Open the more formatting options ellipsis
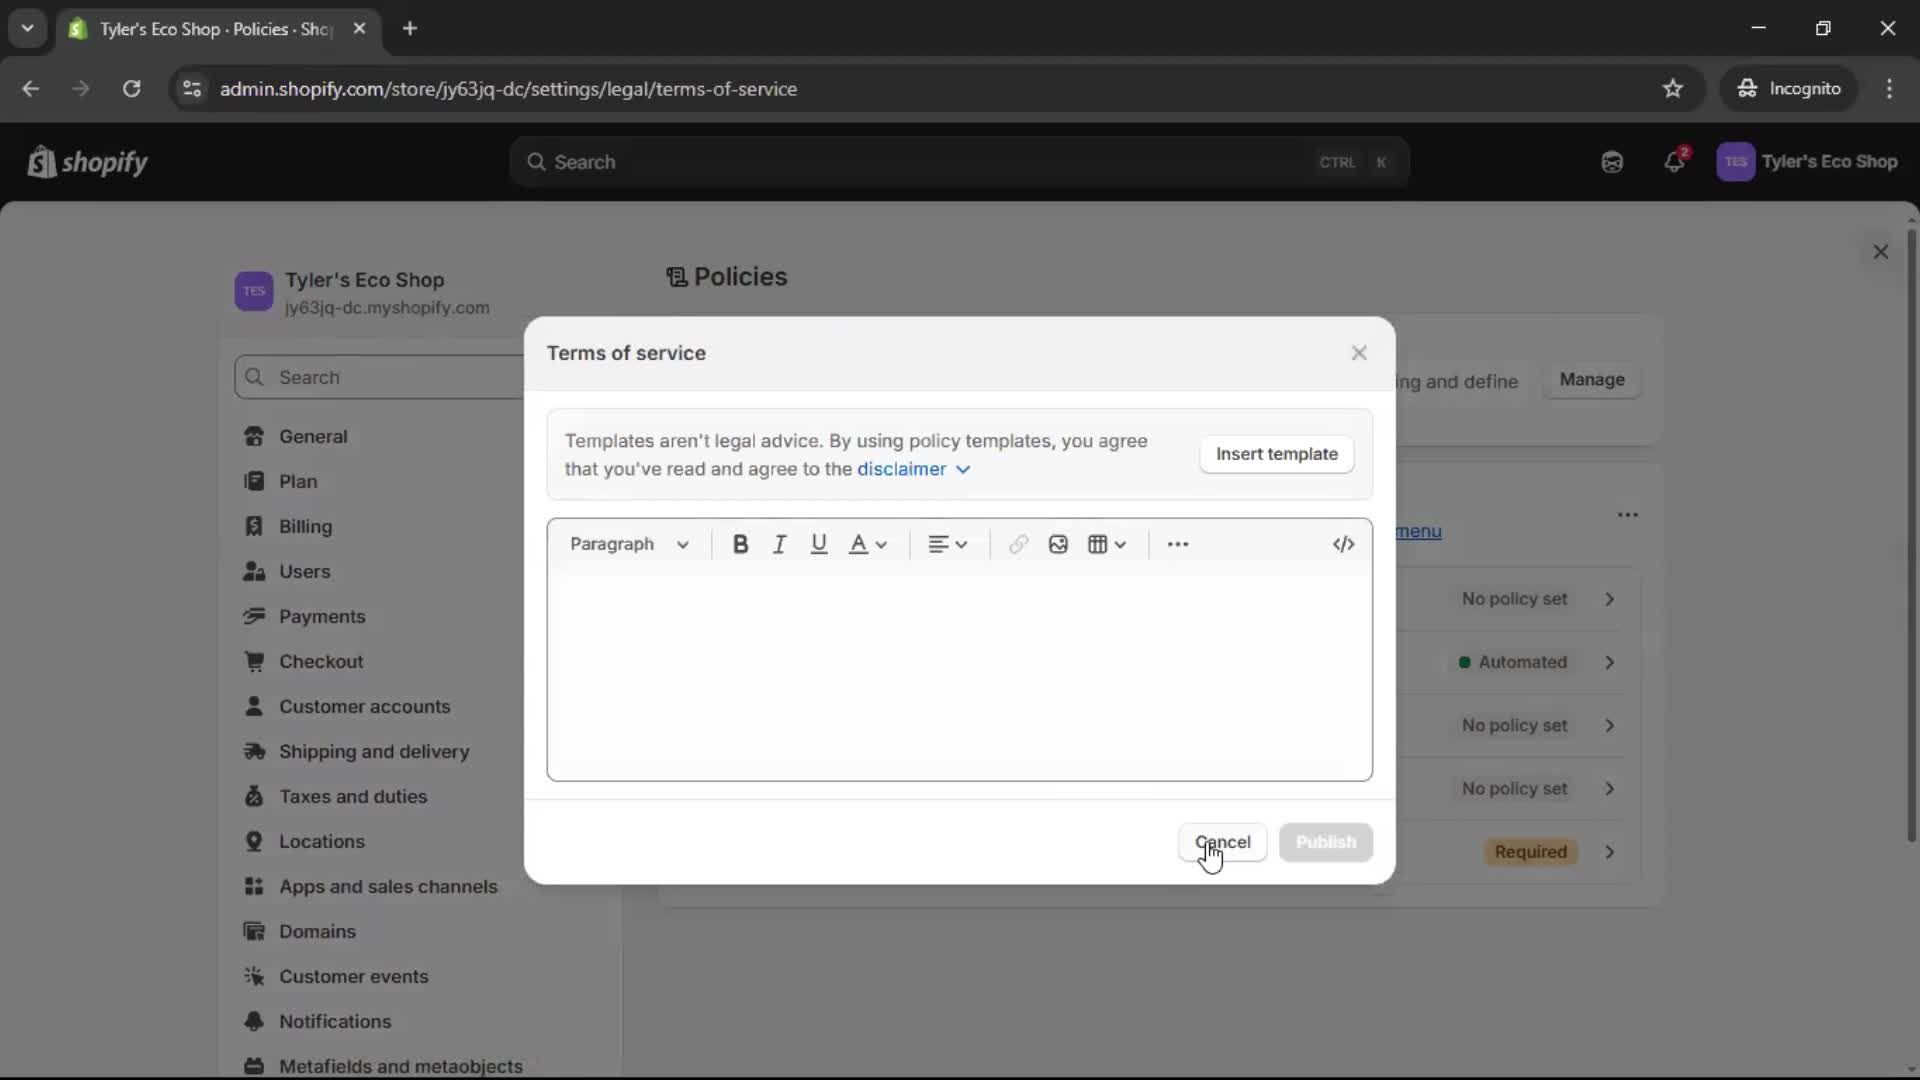The image size is (1920, 1080). pos(1177,544)
